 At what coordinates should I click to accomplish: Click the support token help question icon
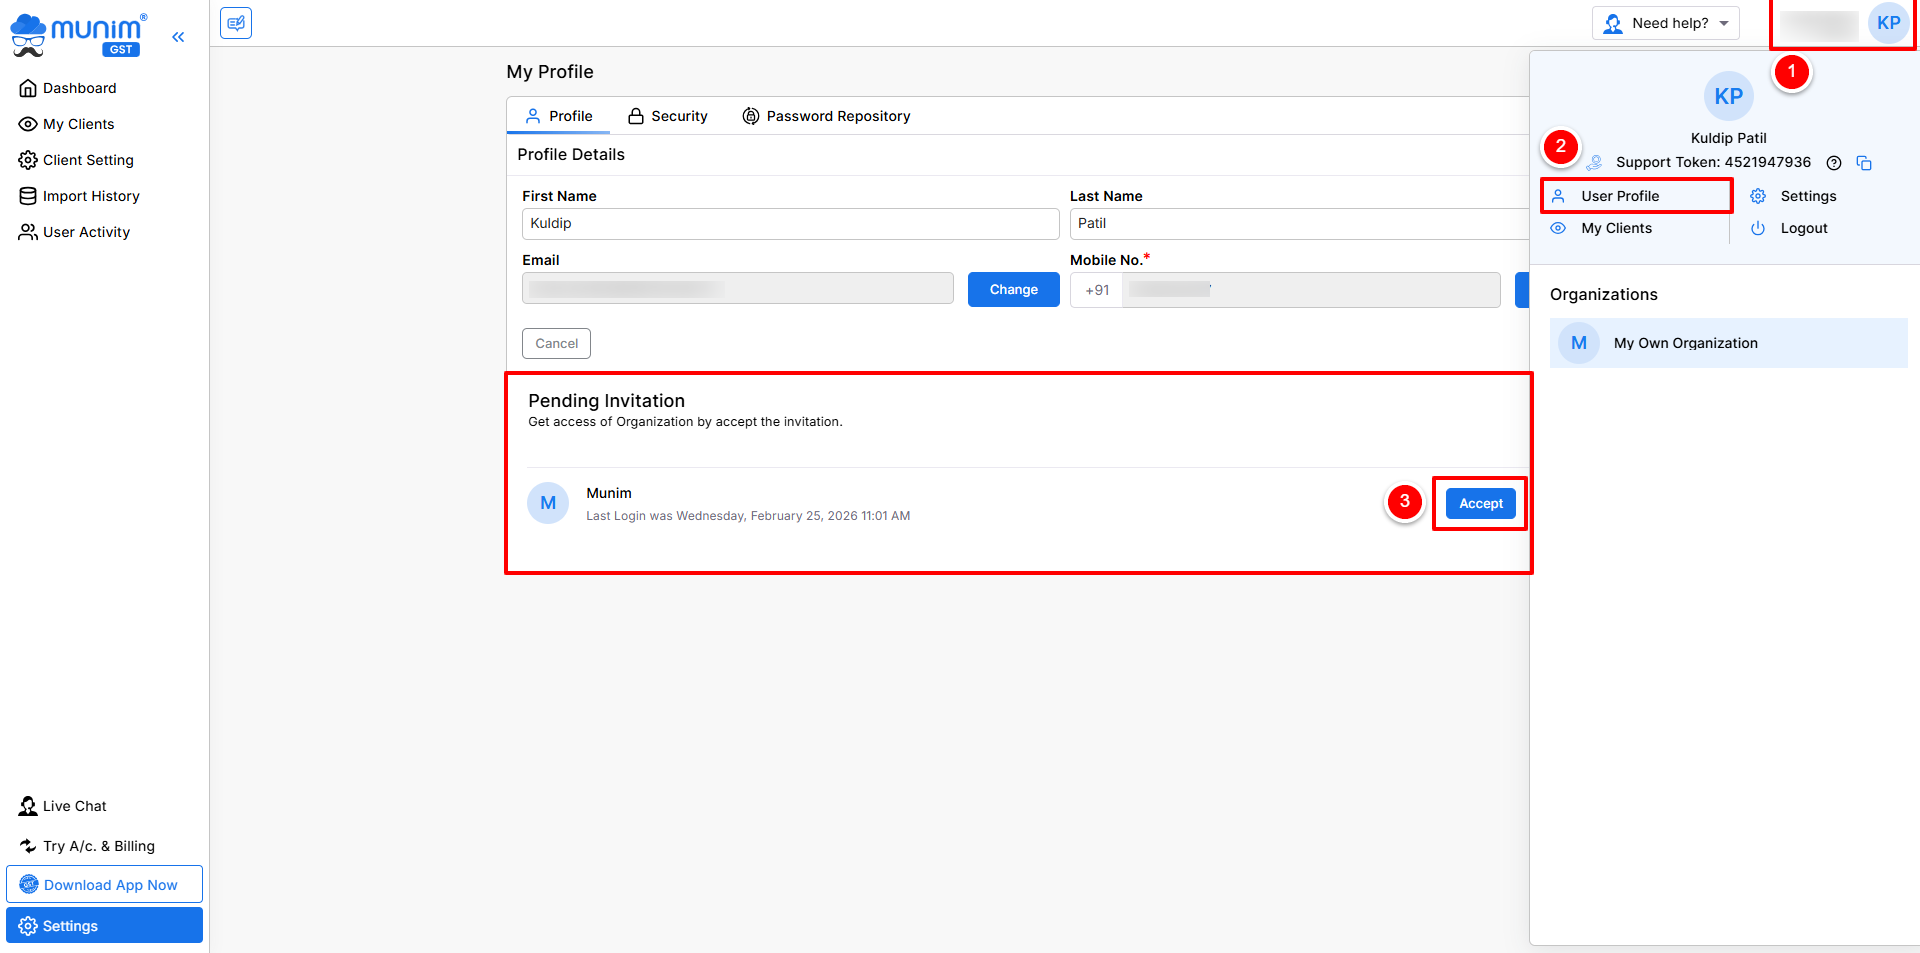coord(1834,163)
